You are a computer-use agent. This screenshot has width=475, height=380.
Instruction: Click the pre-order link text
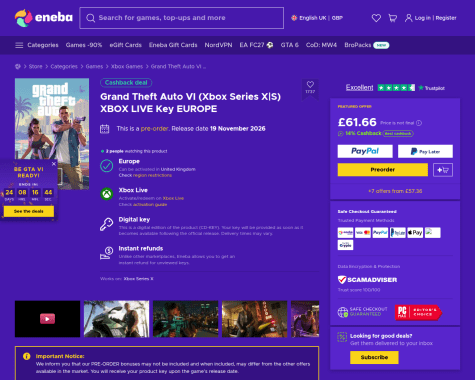click(154, 129)
